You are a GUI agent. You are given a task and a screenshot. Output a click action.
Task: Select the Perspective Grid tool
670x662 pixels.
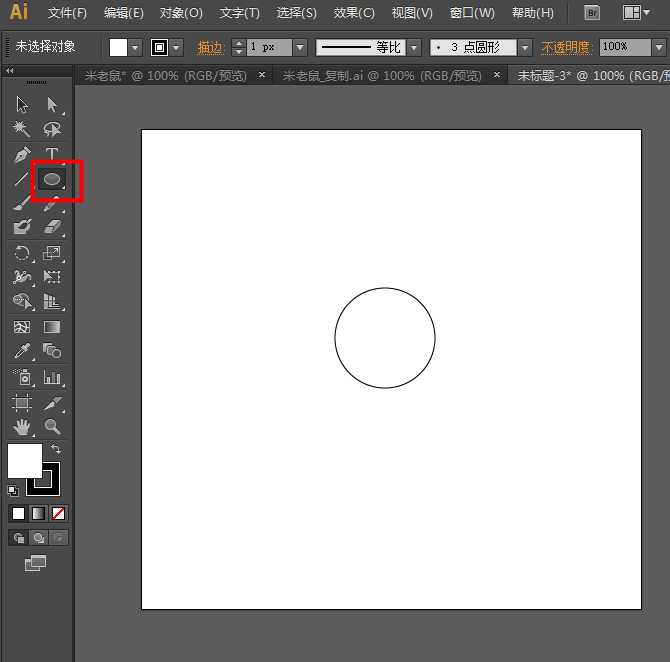coord(52,301)
